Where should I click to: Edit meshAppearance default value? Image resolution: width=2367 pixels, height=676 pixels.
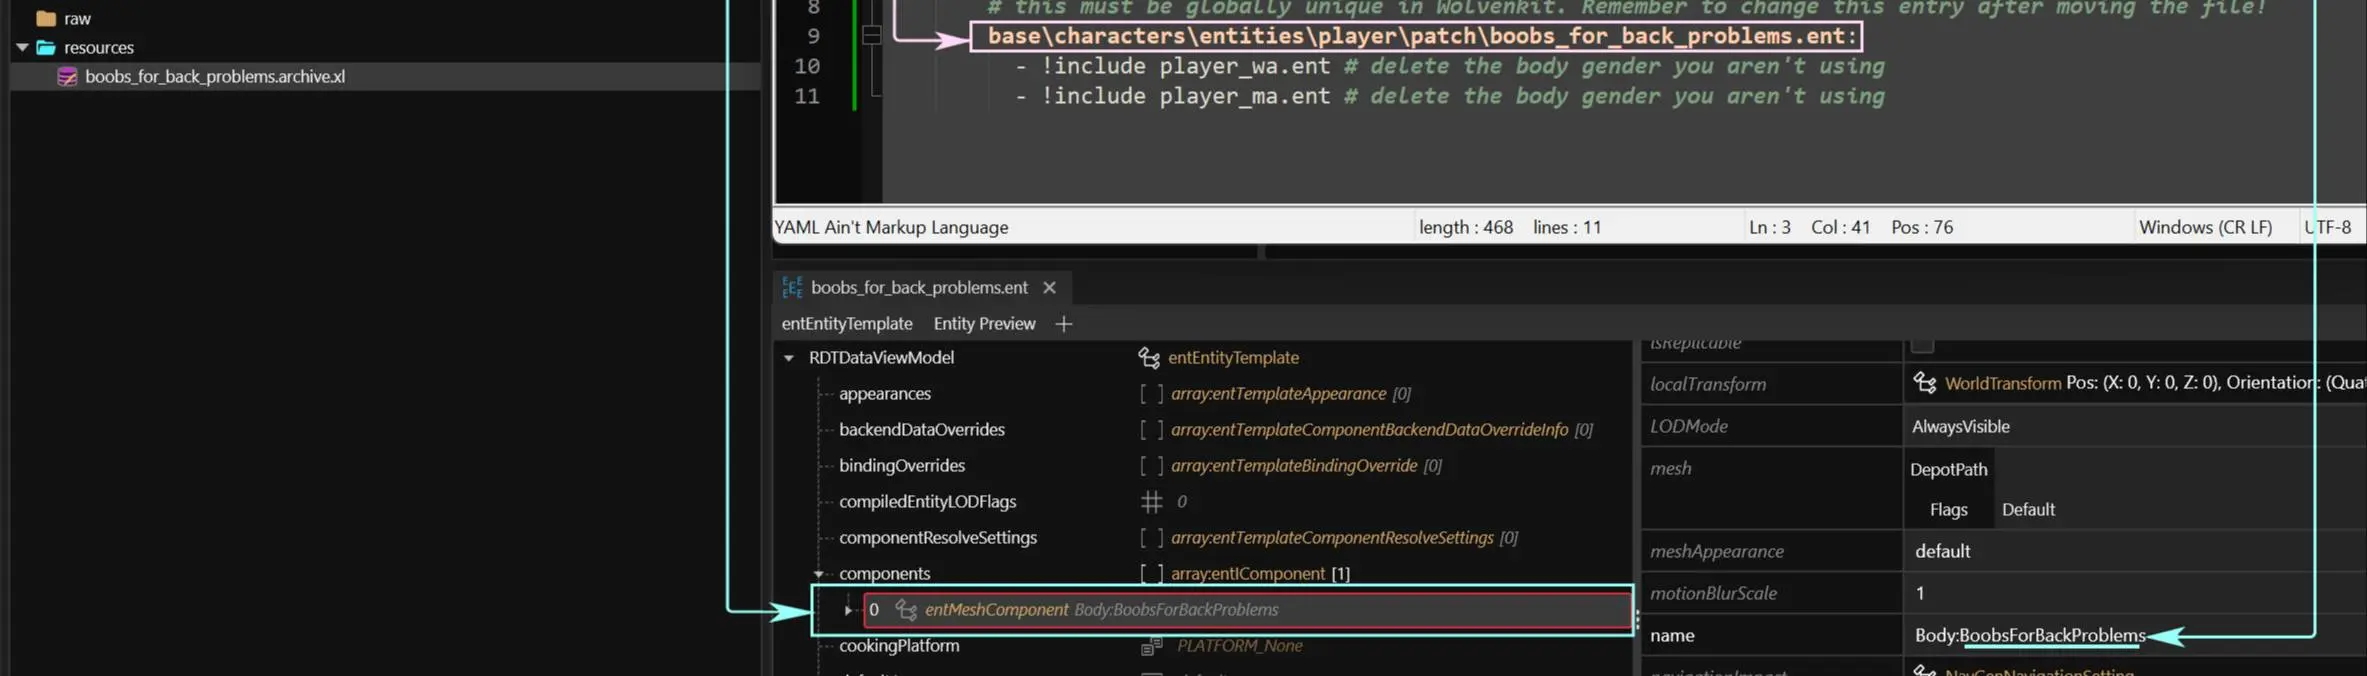[2134, 551]
